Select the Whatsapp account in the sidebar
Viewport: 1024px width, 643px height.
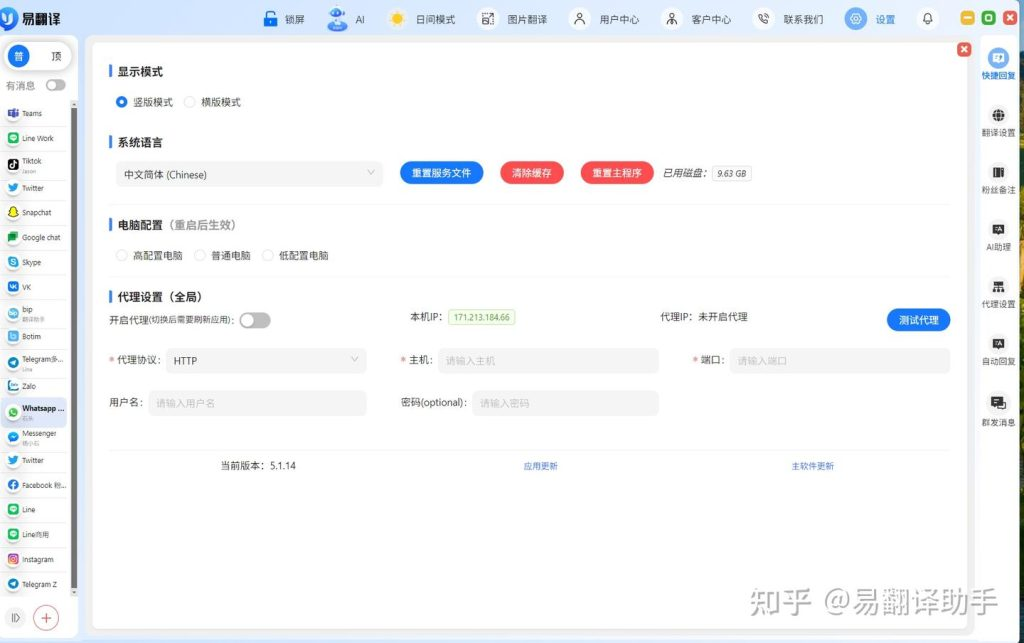[36, 409]
